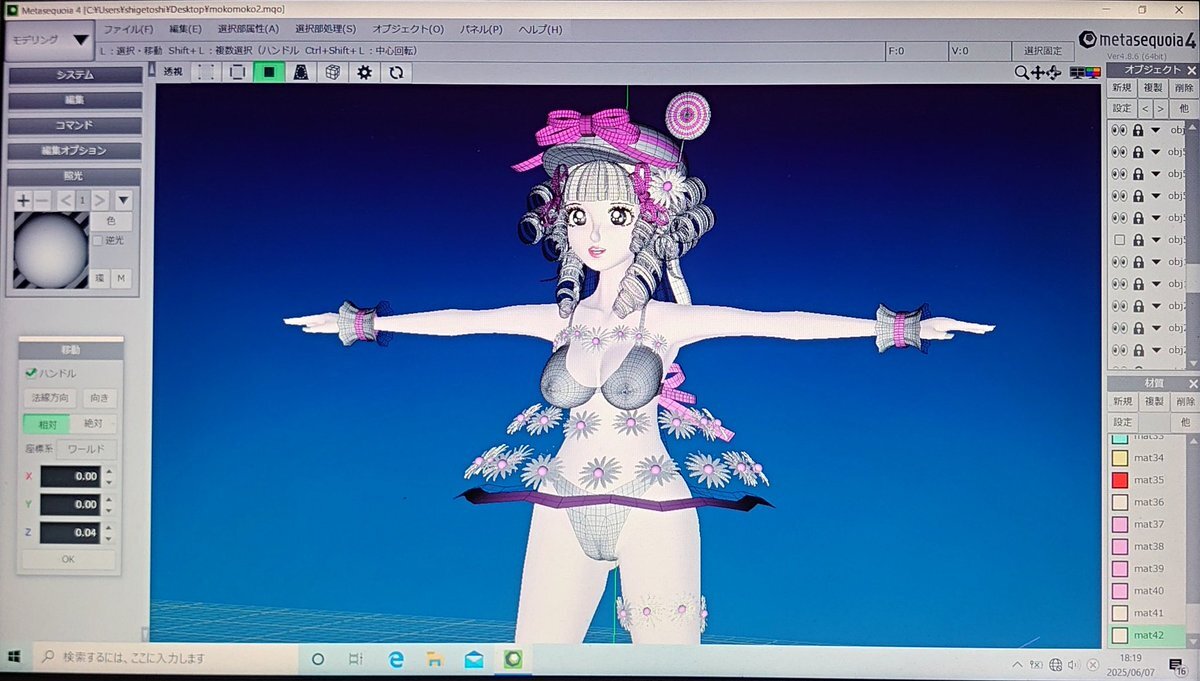1200x681 pixels.
Task: Select the view rotate icon beside pan
Action: (x=1053, y=72)
